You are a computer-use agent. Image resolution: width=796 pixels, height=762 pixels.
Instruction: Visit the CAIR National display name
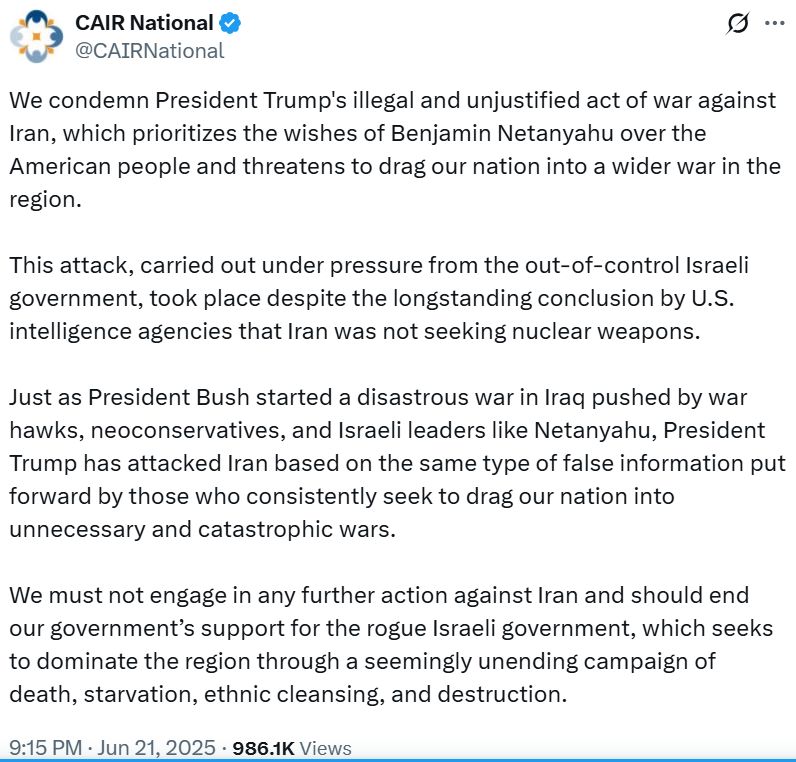[144, 23]
